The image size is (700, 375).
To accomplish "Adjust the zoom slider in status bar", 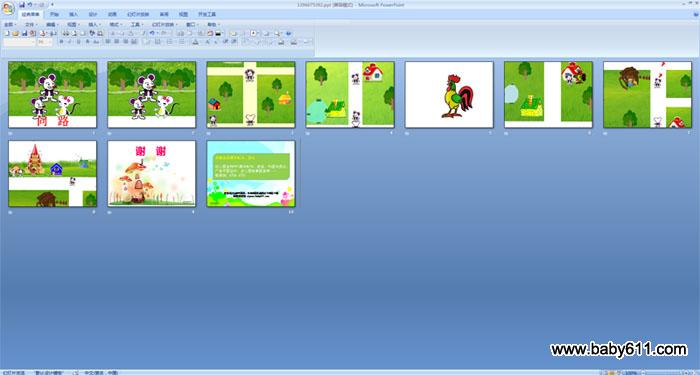I will (662, 373).
